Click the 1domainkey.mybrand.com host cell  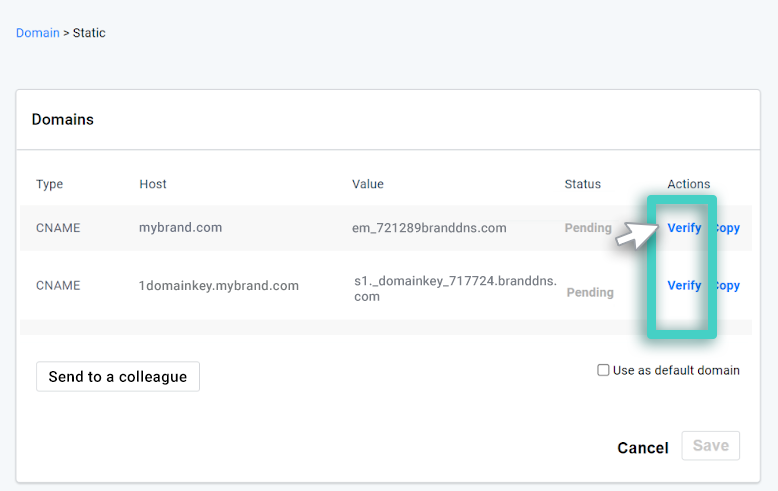[218, 286]
